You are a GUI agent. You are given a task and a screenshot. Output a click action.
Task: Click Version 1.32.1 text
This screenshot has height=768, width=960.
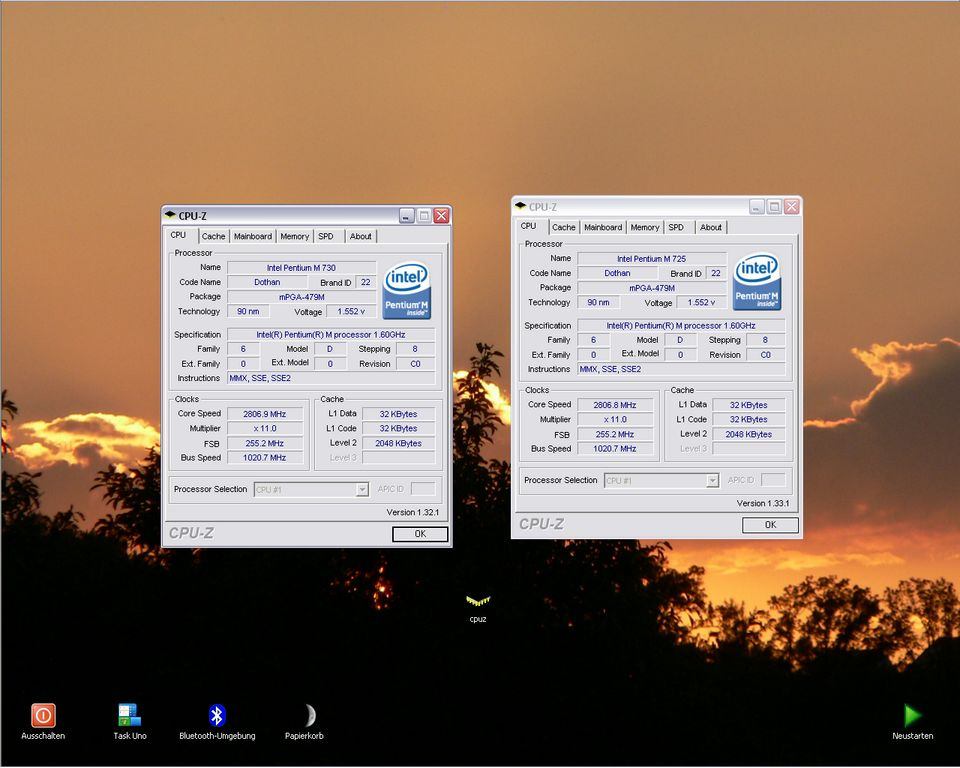[x=413, y=513]
